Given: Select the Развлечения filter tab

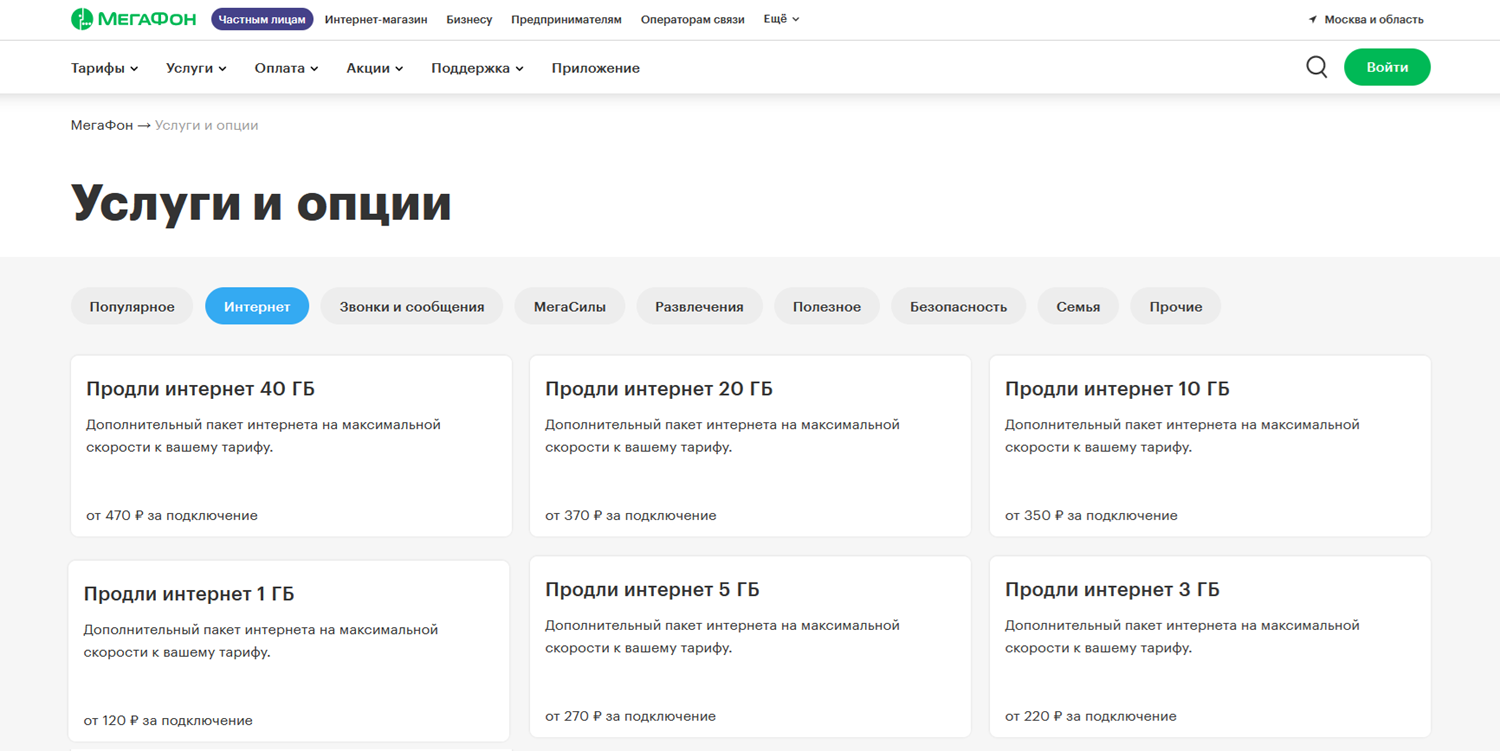Looking at the screenshot, I should 699,307.
